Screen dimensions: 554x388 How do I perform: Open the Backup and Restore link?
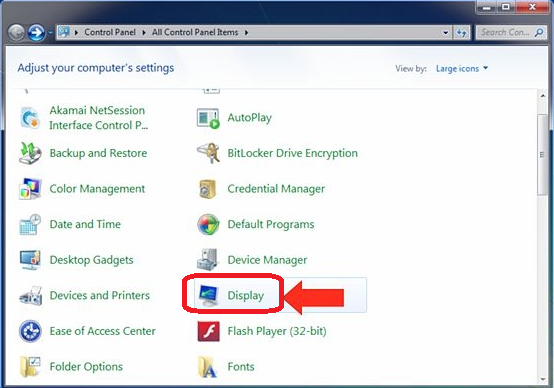click(98, 153)
